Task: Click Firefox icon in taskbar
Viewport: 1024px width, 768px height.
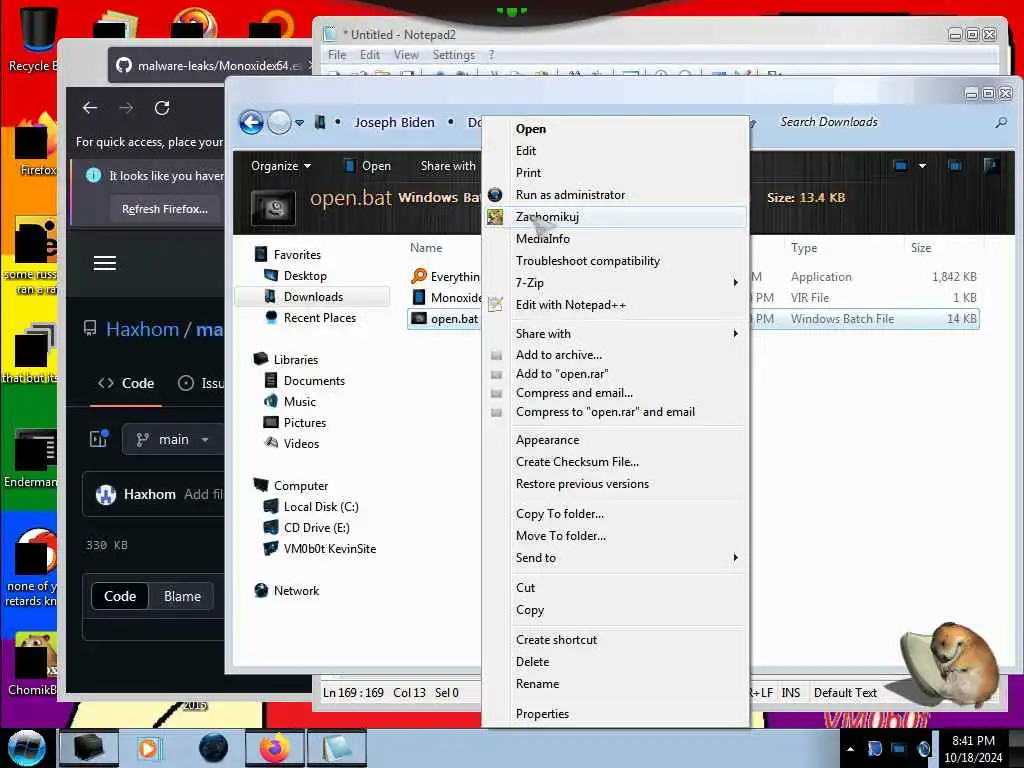Action: (275, 748)
